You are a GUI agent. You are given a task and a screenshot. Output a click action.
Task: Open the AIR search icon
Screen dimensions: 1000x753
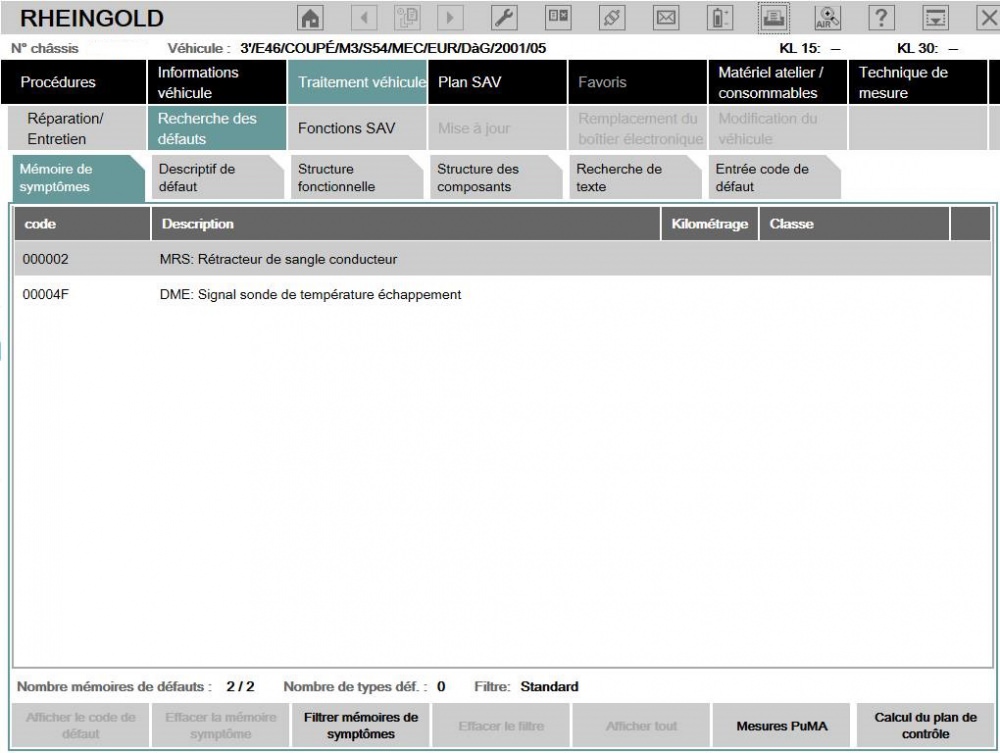coord(827,17)
